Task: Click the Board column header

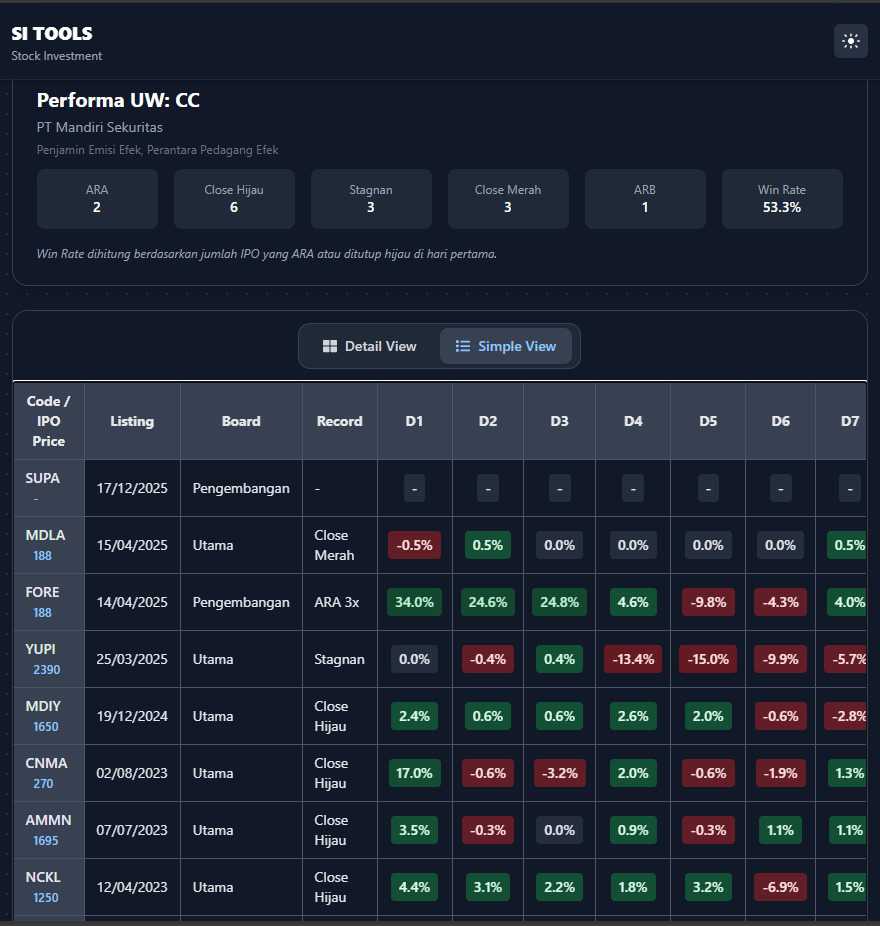Action: pyautogui.click(x=241, y=421)
